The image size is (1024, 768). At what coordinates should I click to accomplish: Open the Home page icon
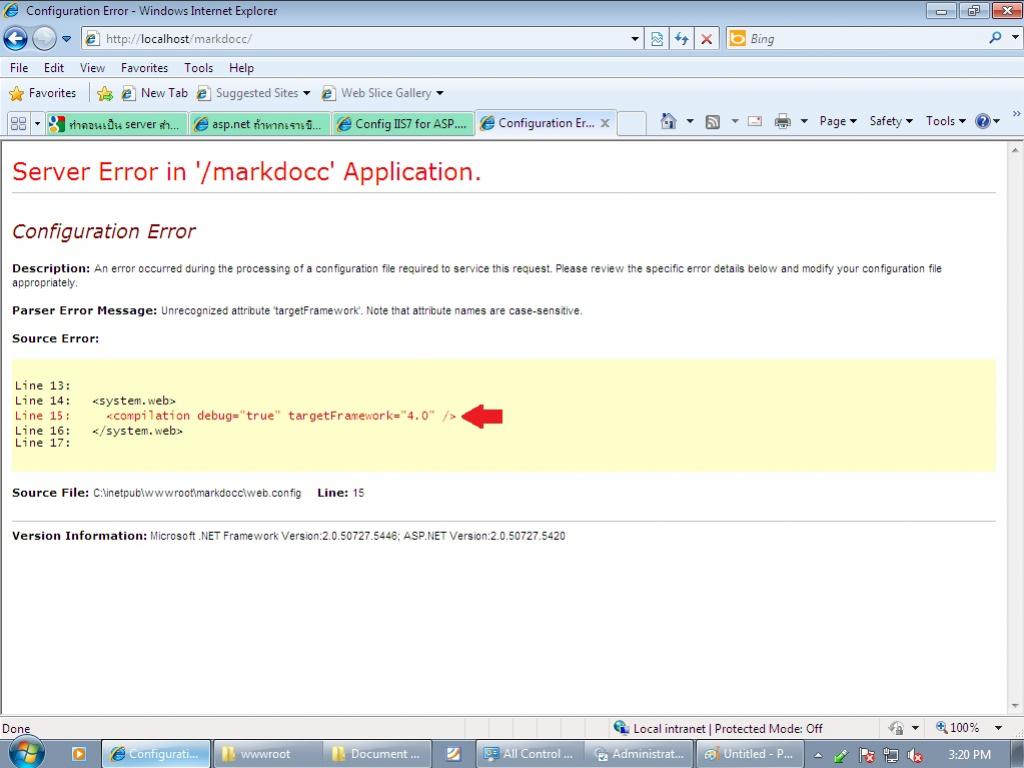pyautogui.click(x=668, y=121)
